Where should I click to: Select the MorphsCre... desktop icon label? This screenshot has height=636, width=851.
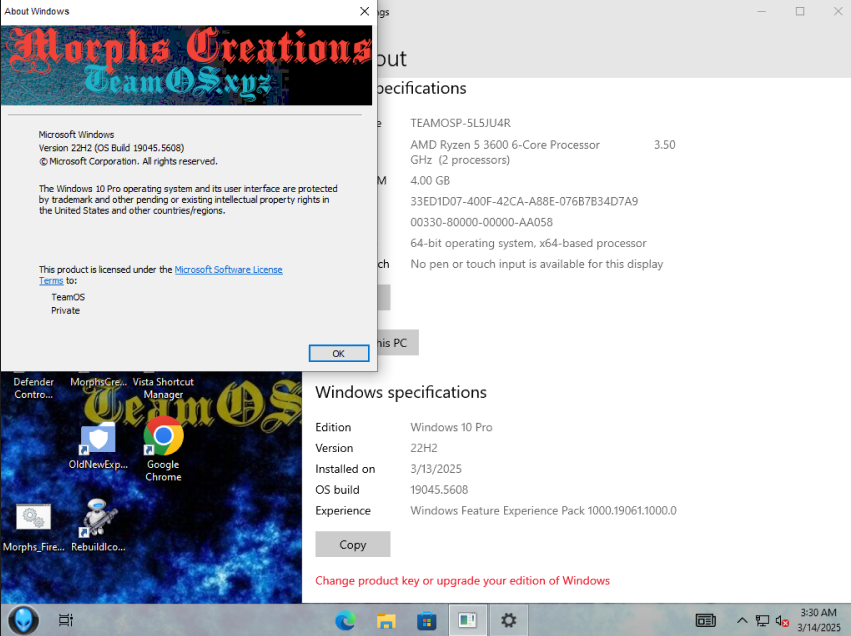(x=98, y=382)
